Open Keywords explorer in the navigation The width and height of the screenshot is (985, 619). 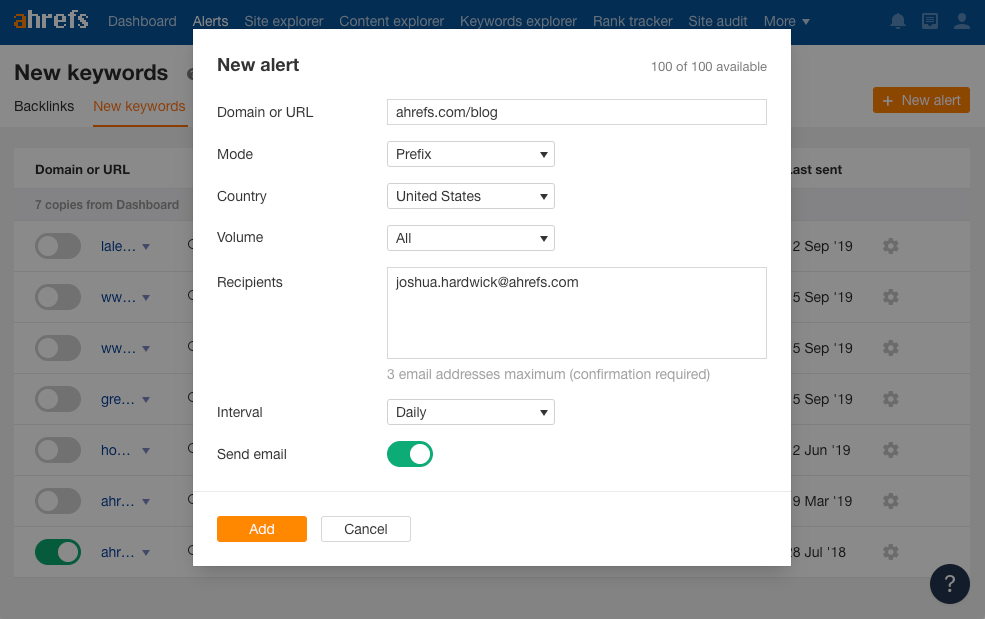click(518, 21)
